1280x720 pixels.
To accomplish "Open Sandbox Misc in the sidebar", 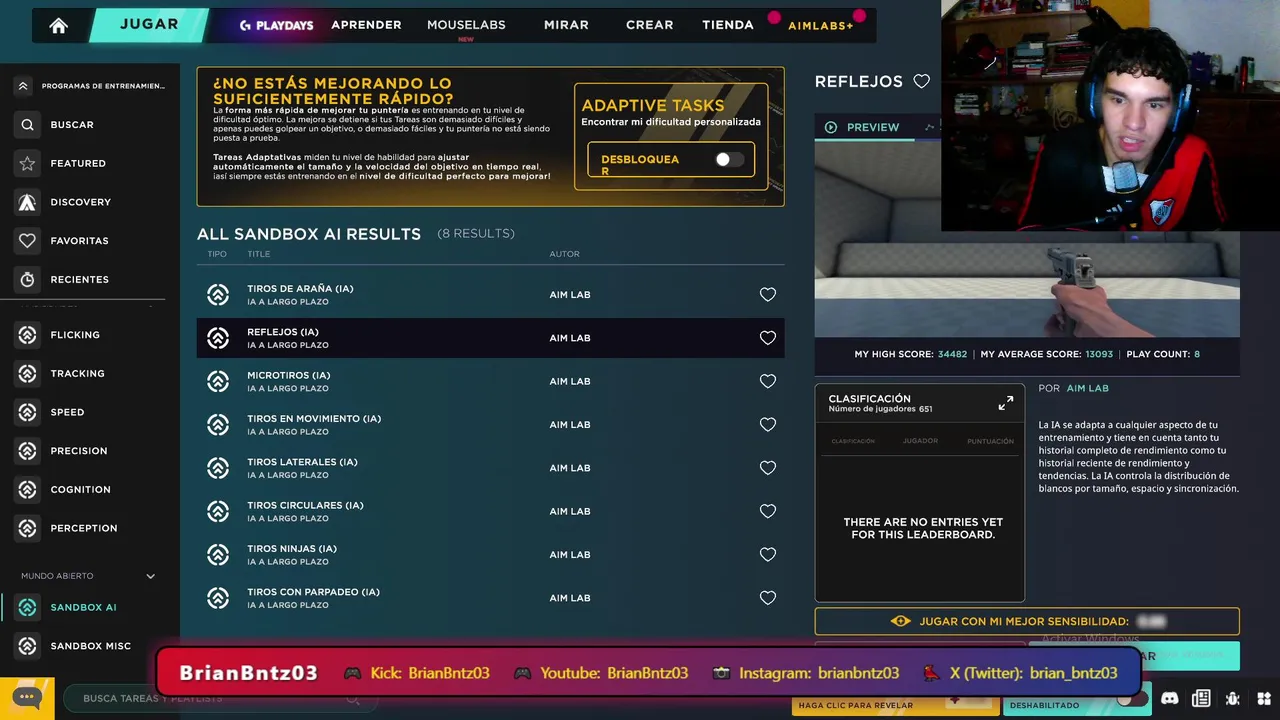I will tap(90, 646).
